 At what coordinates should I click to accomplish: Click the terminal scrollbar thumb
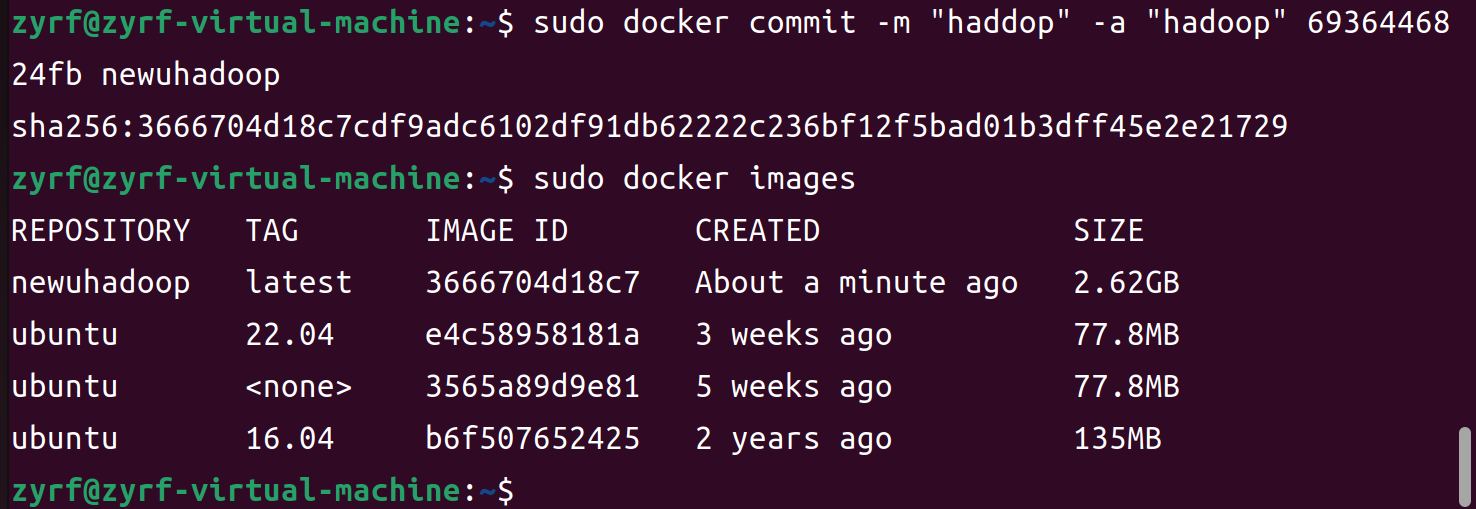1465,462
